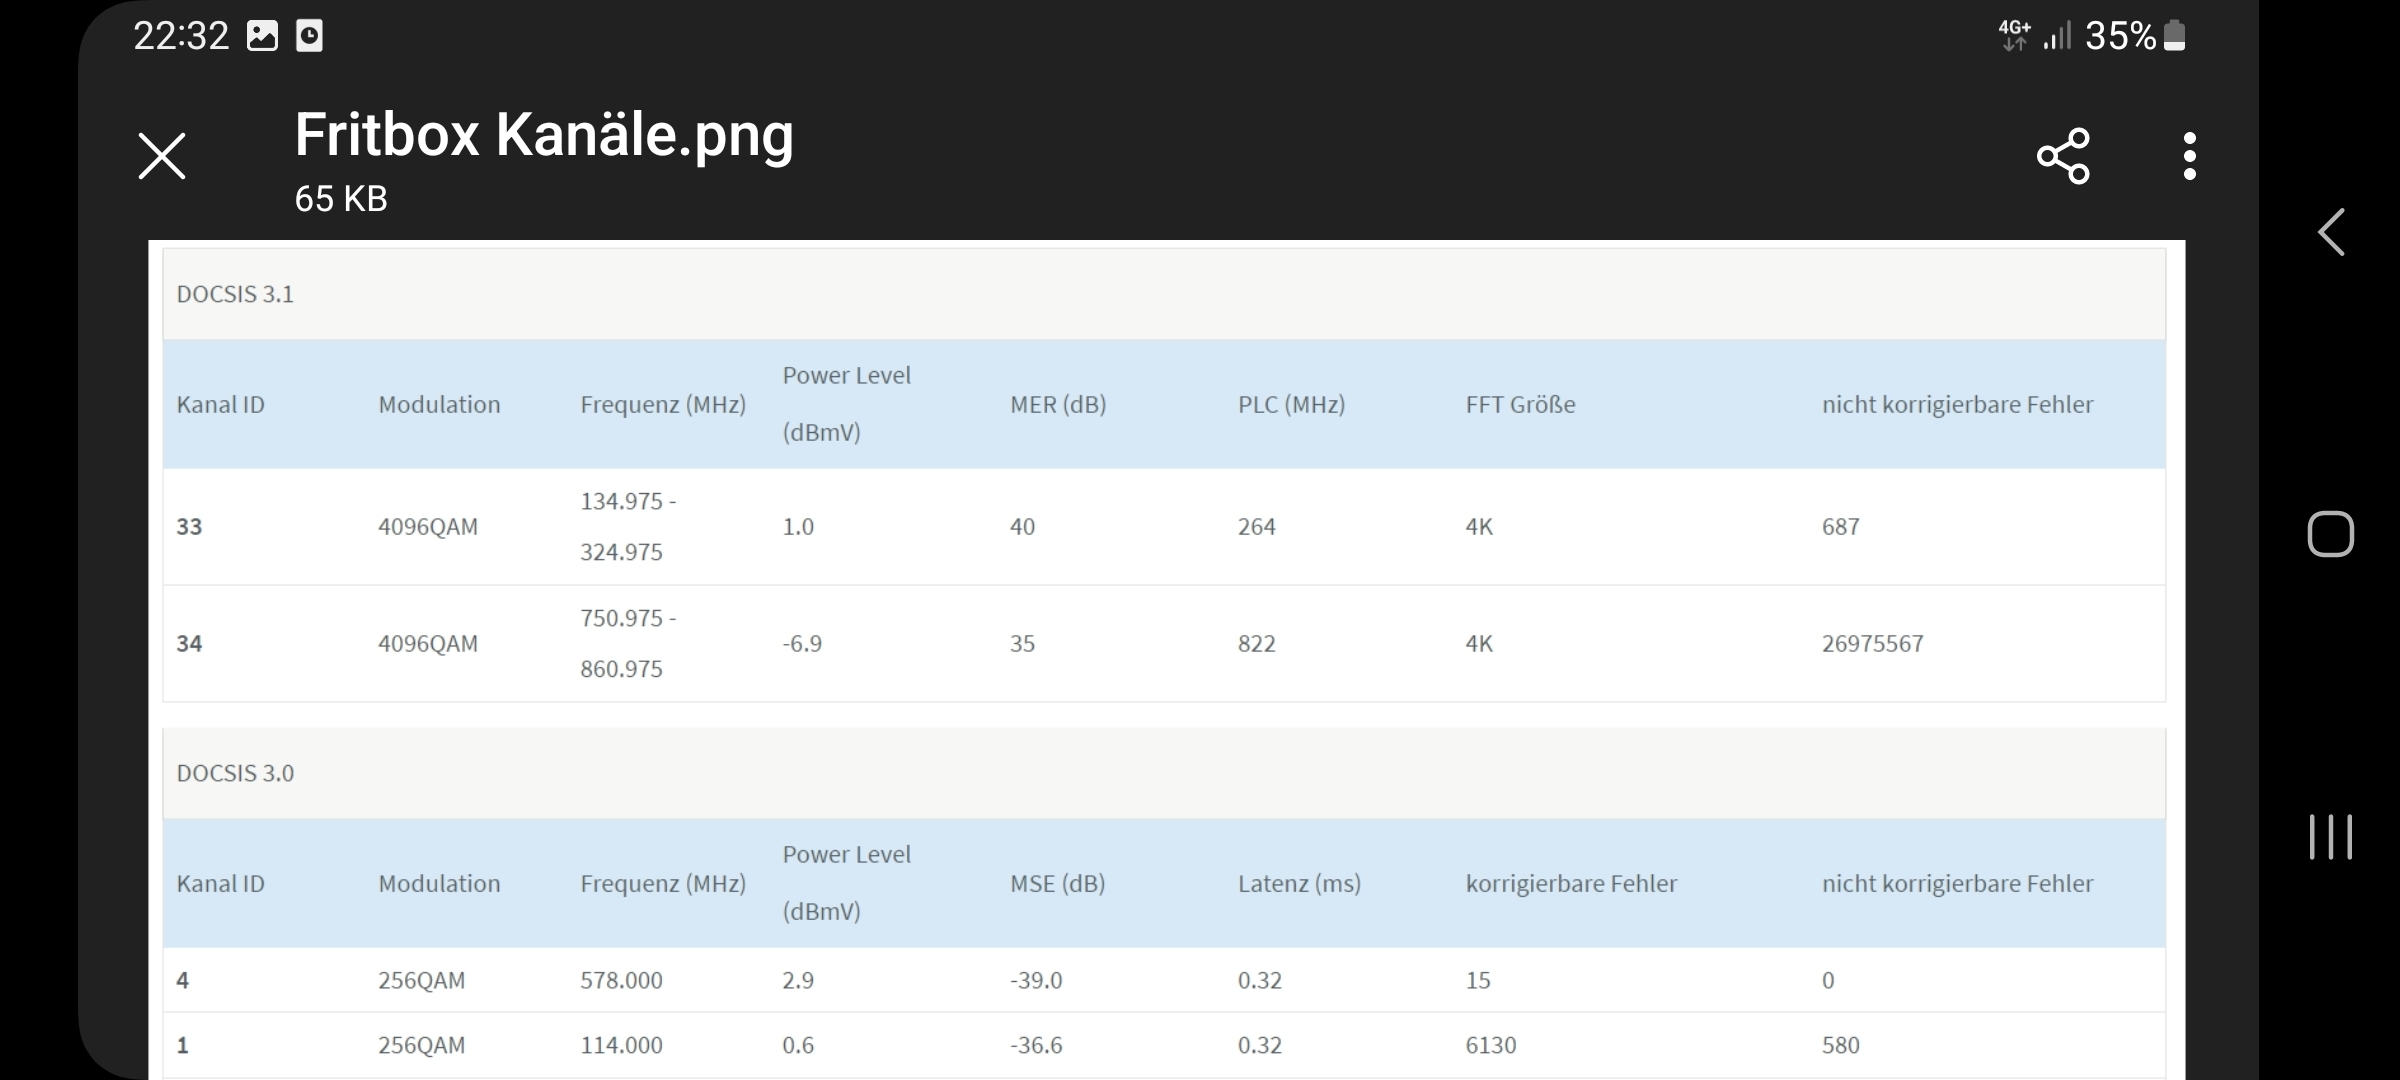This screenshot has width=2400, height=1080.
Task: Select channel ID 33 cell
Action: (189, 527)
